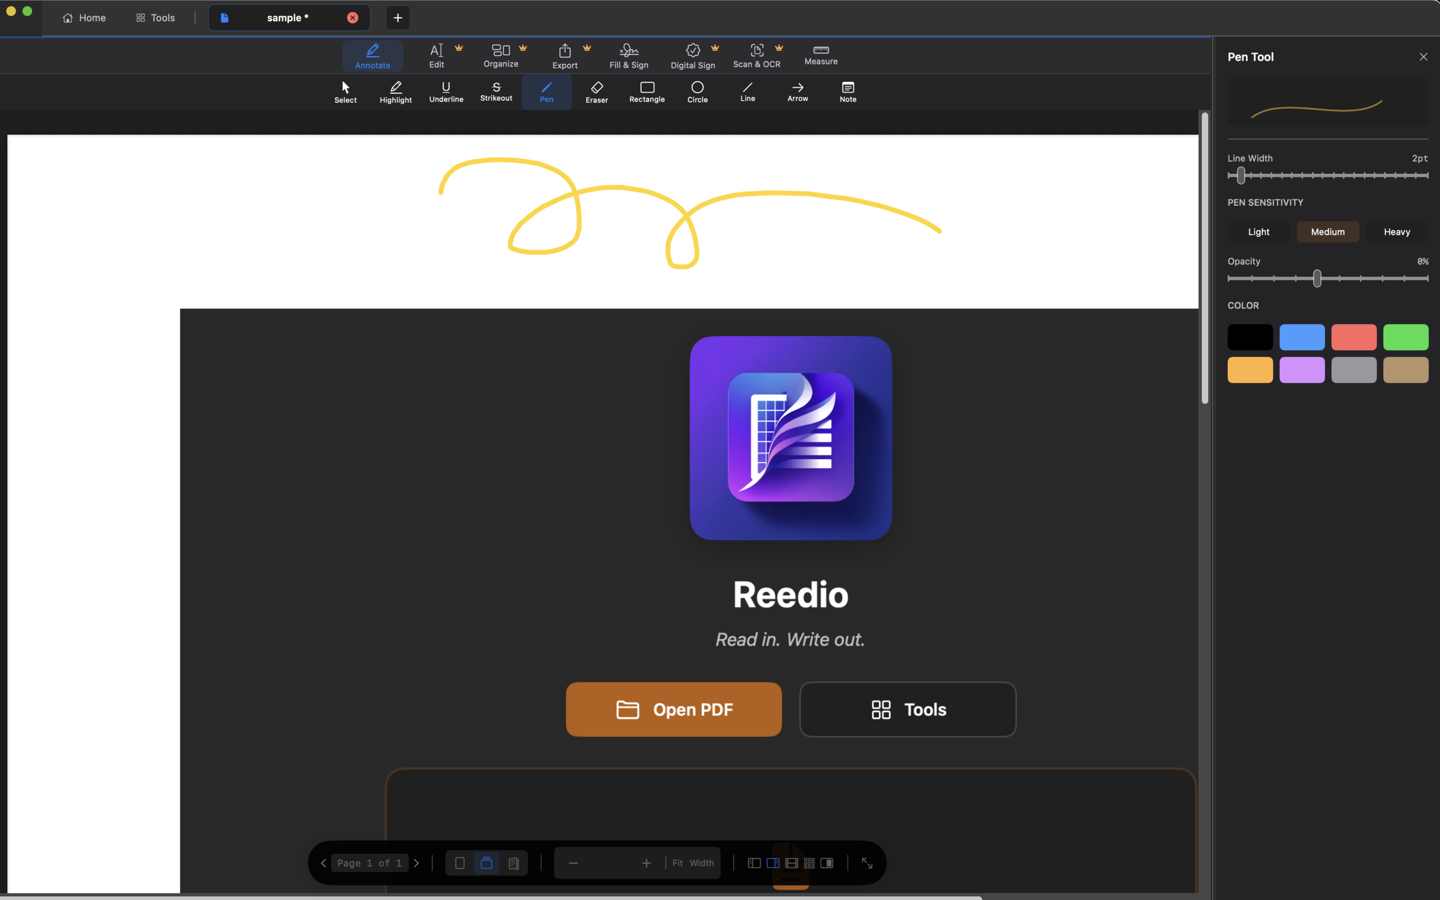
Task: Click the Open PDF button
Action: pos(673,709)
